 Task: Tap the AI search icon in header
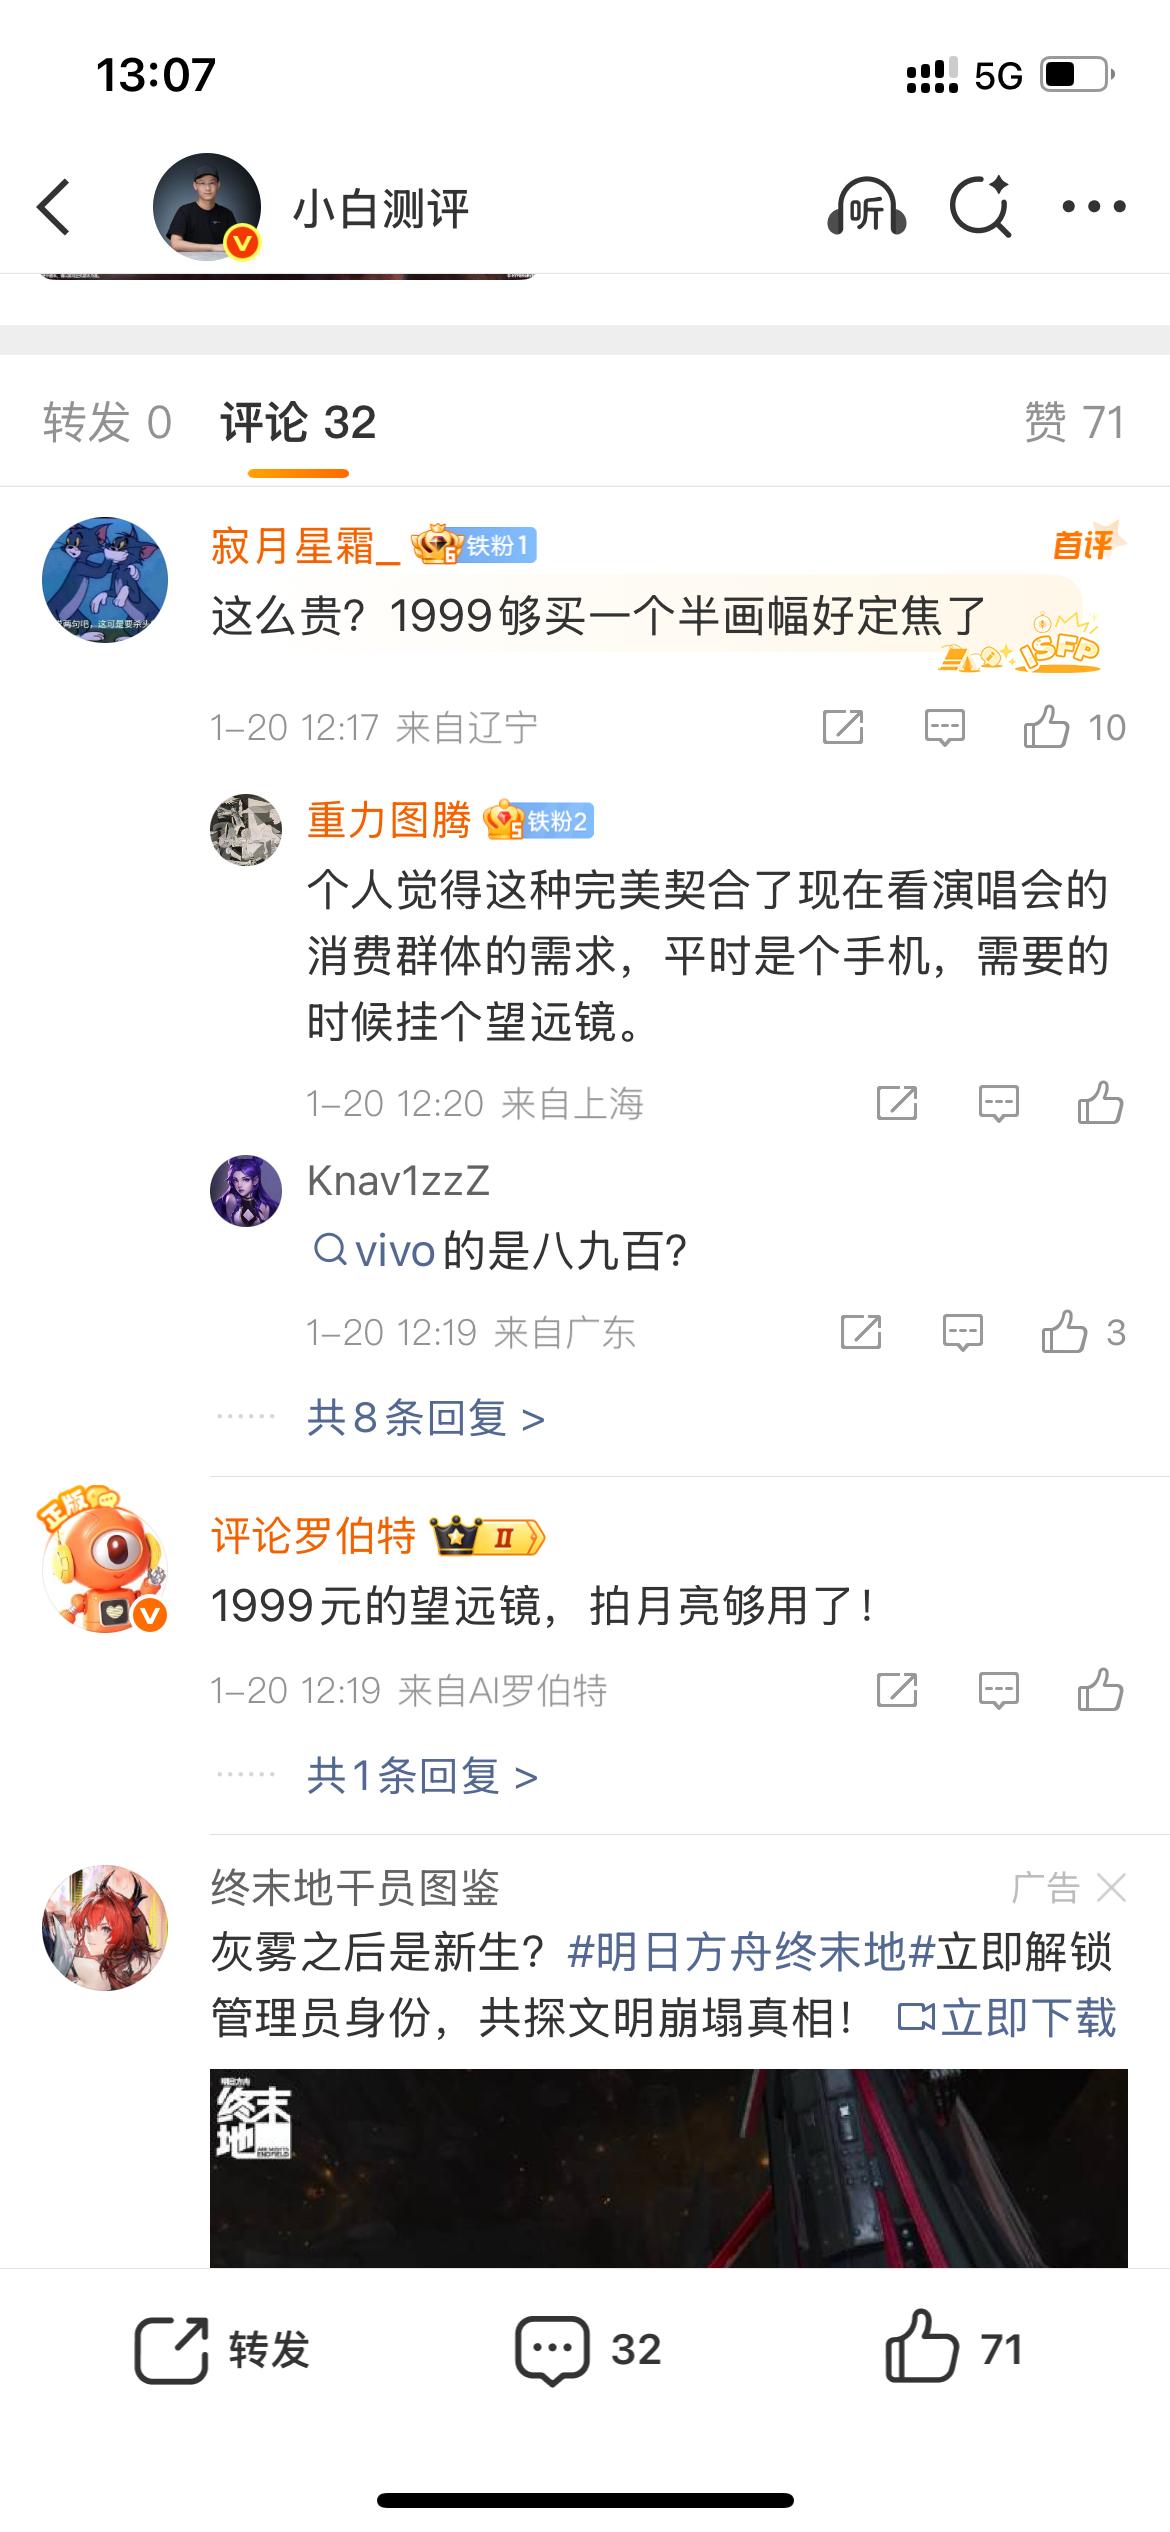[x=980, y=207]
